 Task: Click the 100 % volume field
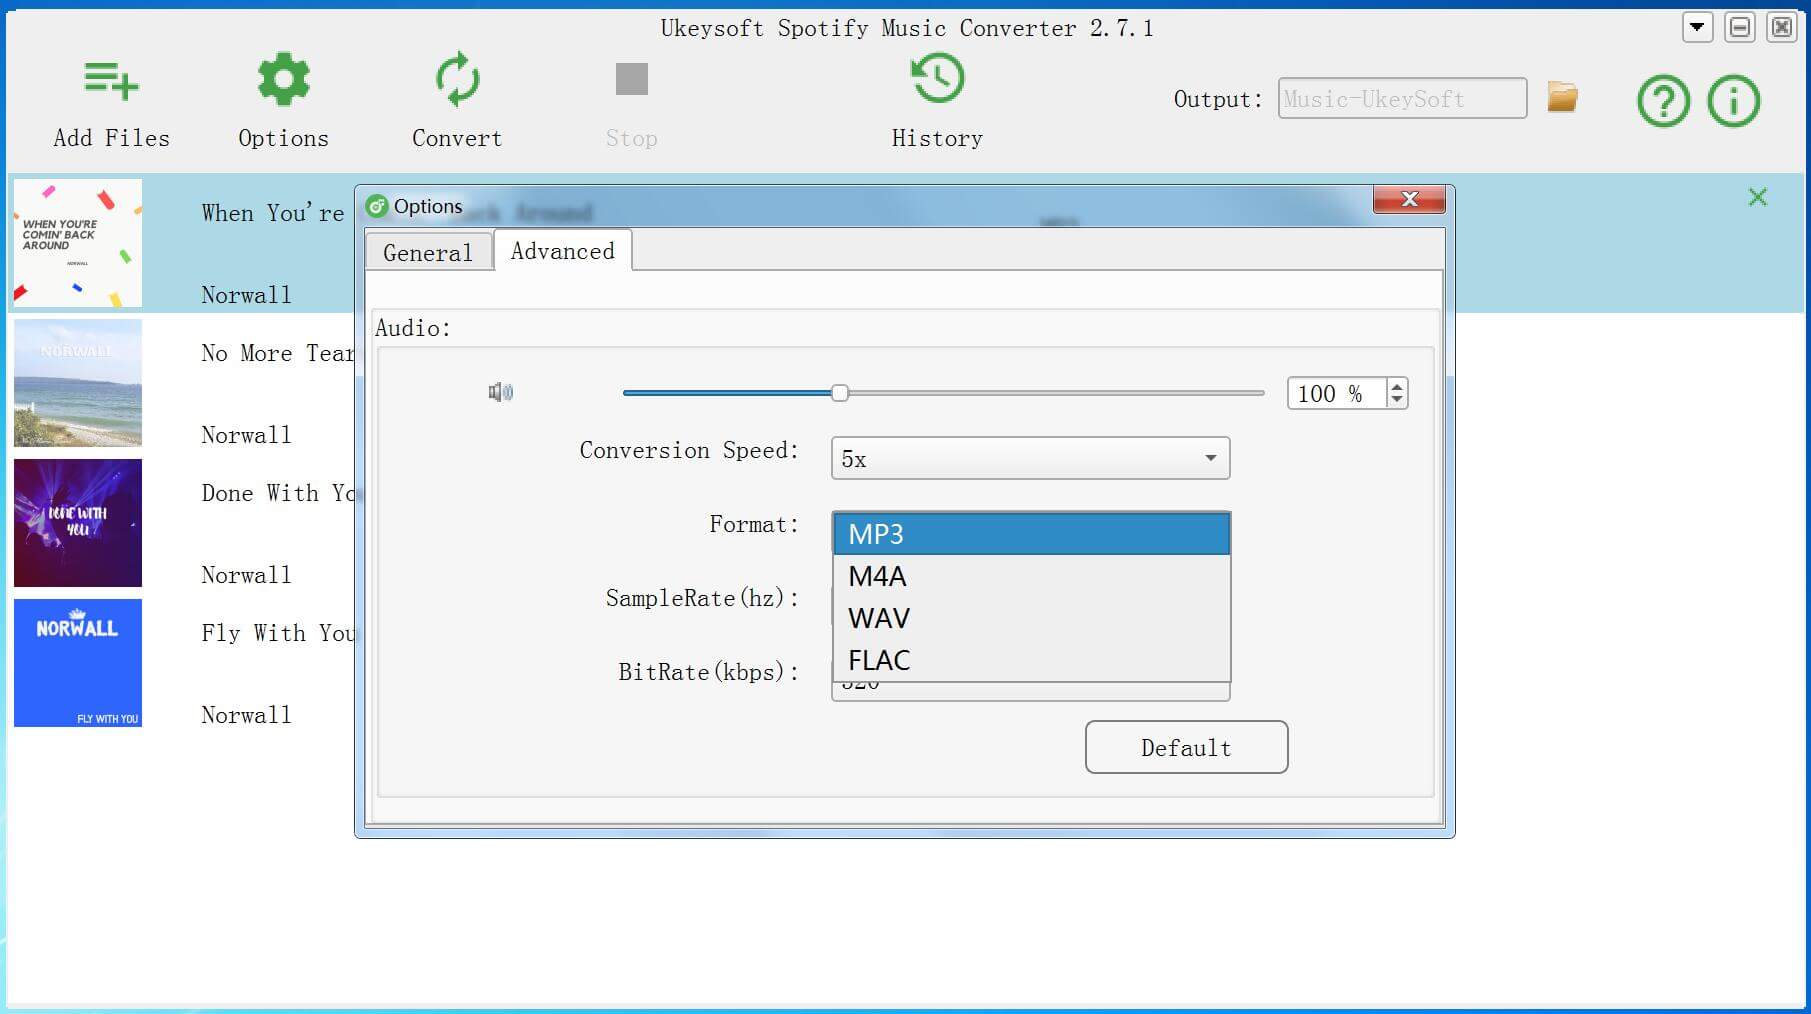(1337, 393)
